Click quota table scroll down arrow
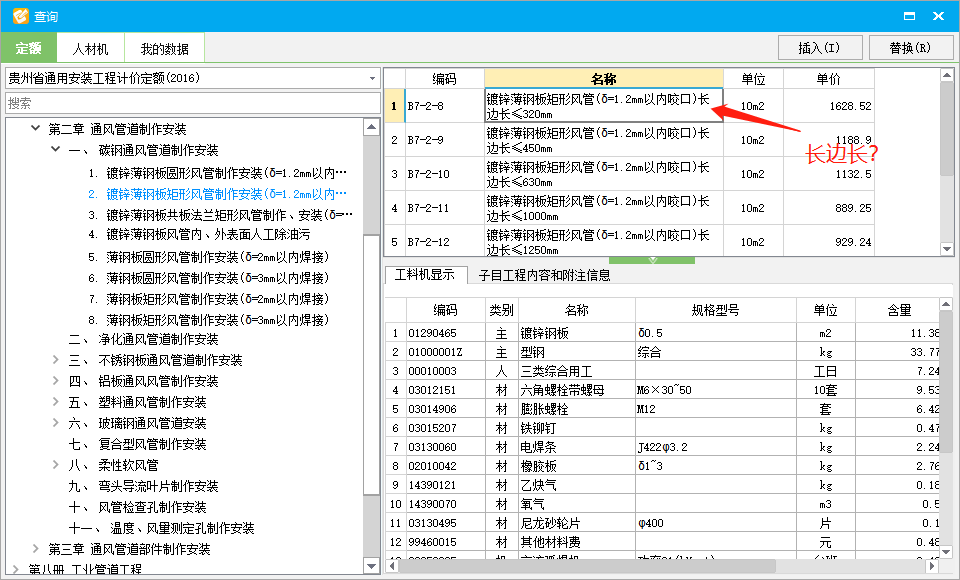Screen dimensions: 960x580 947,249
